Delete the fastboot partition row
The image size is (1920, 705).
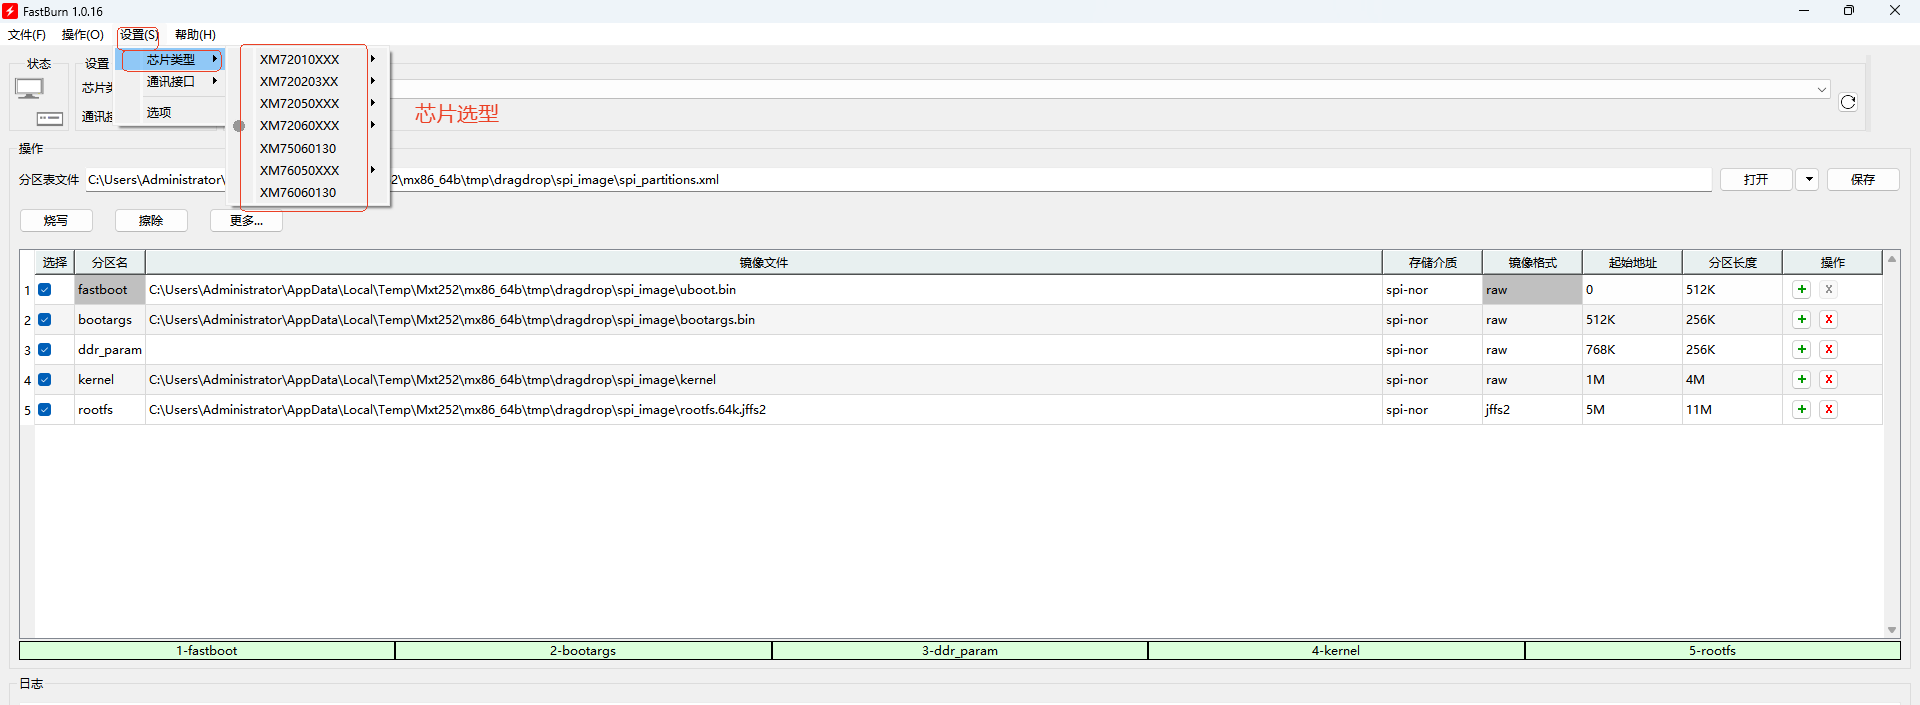1829,290
